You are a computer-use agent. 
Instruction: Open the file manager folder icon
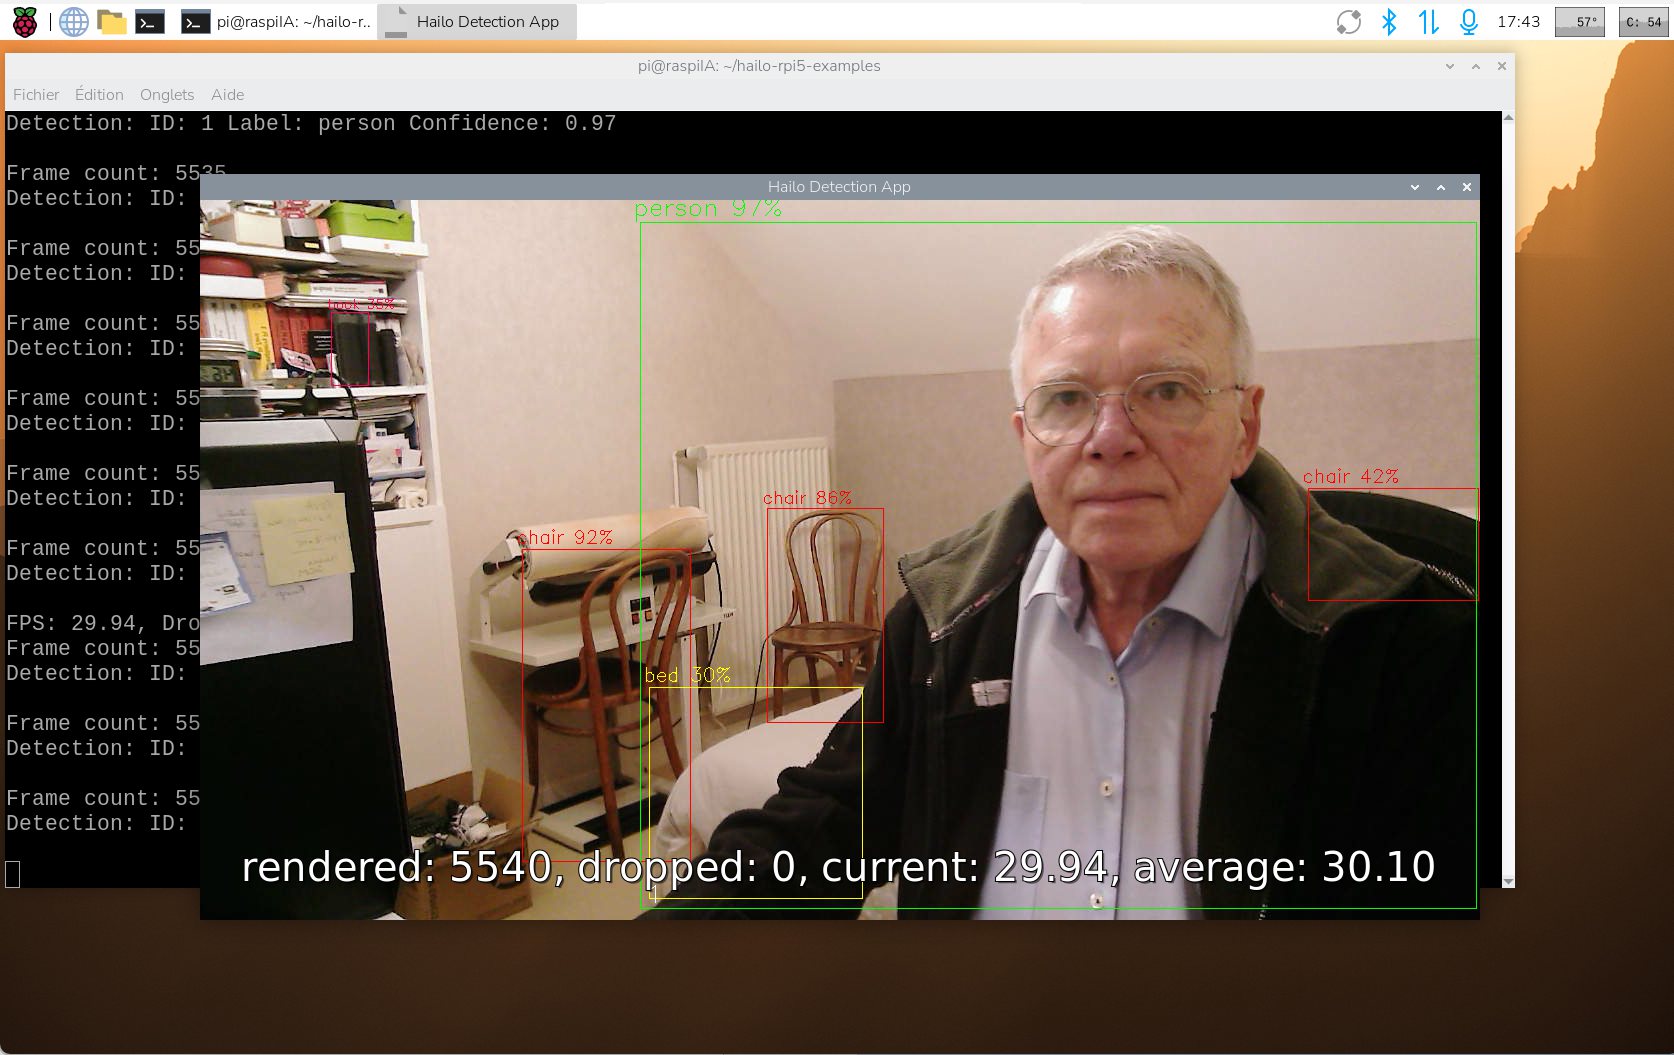coord(112,21)
